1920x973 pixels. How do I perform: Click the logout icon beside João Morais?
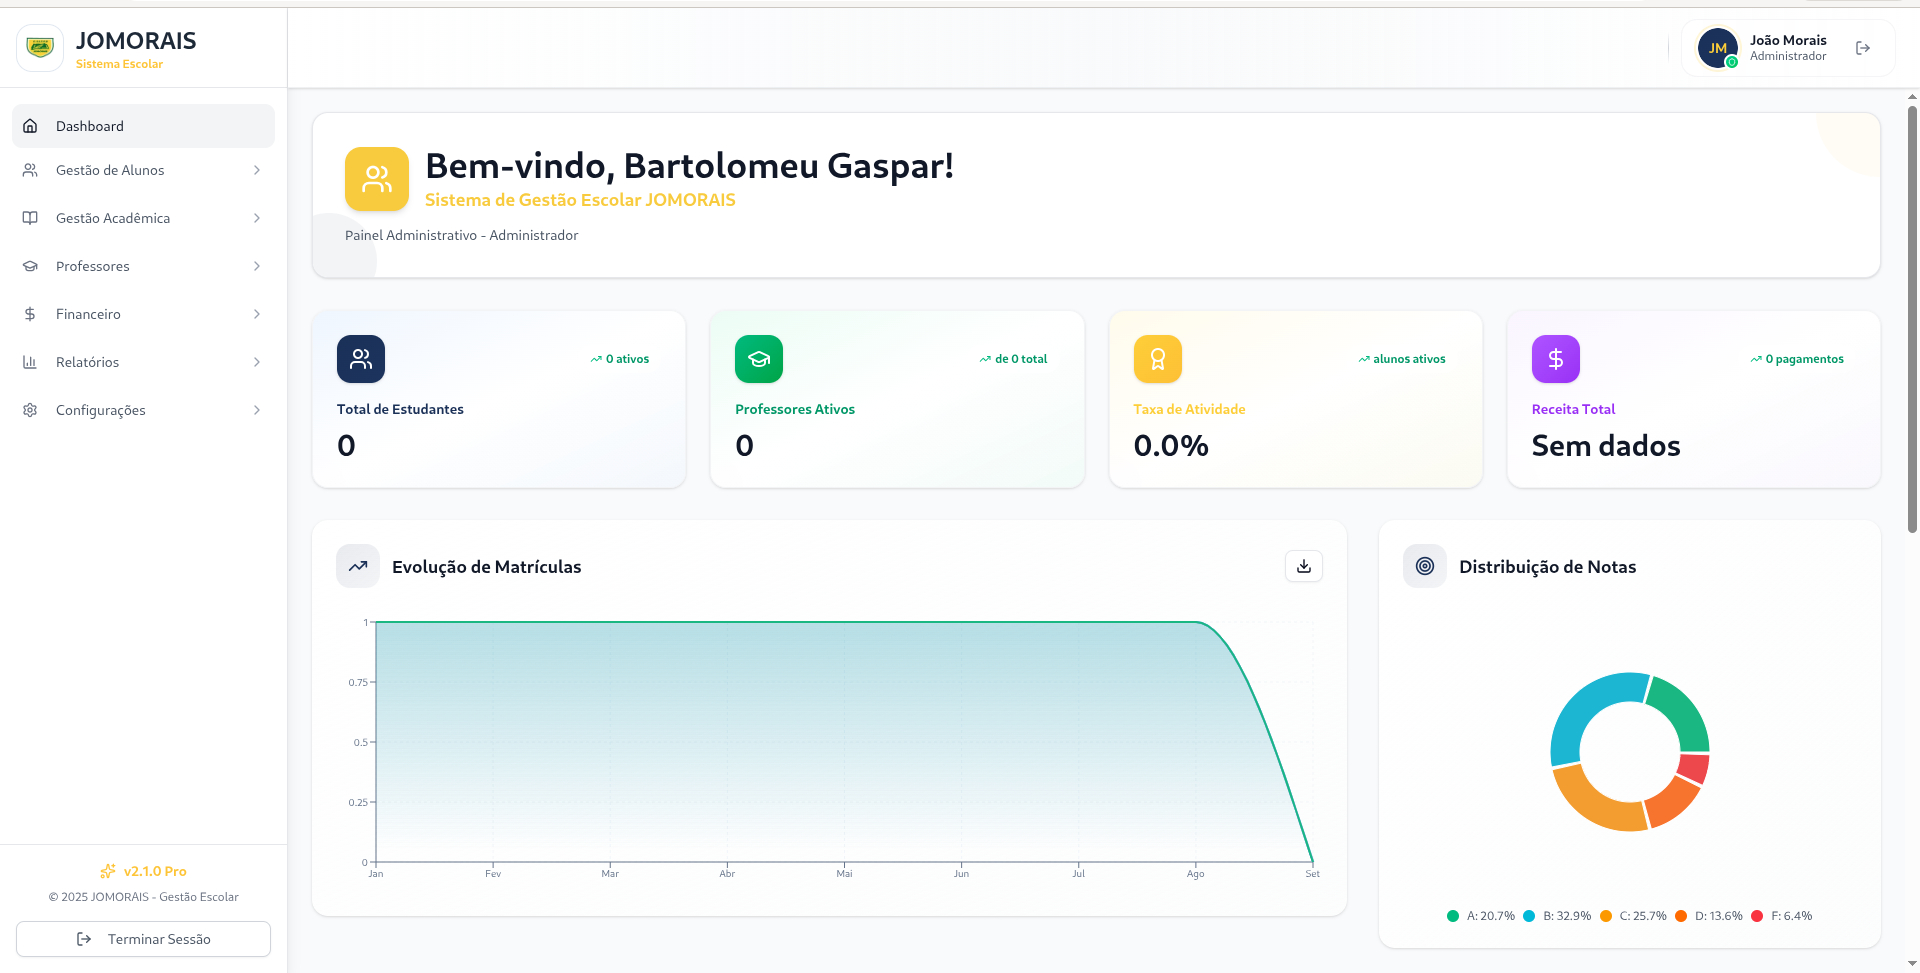(x=1862, y=48)
